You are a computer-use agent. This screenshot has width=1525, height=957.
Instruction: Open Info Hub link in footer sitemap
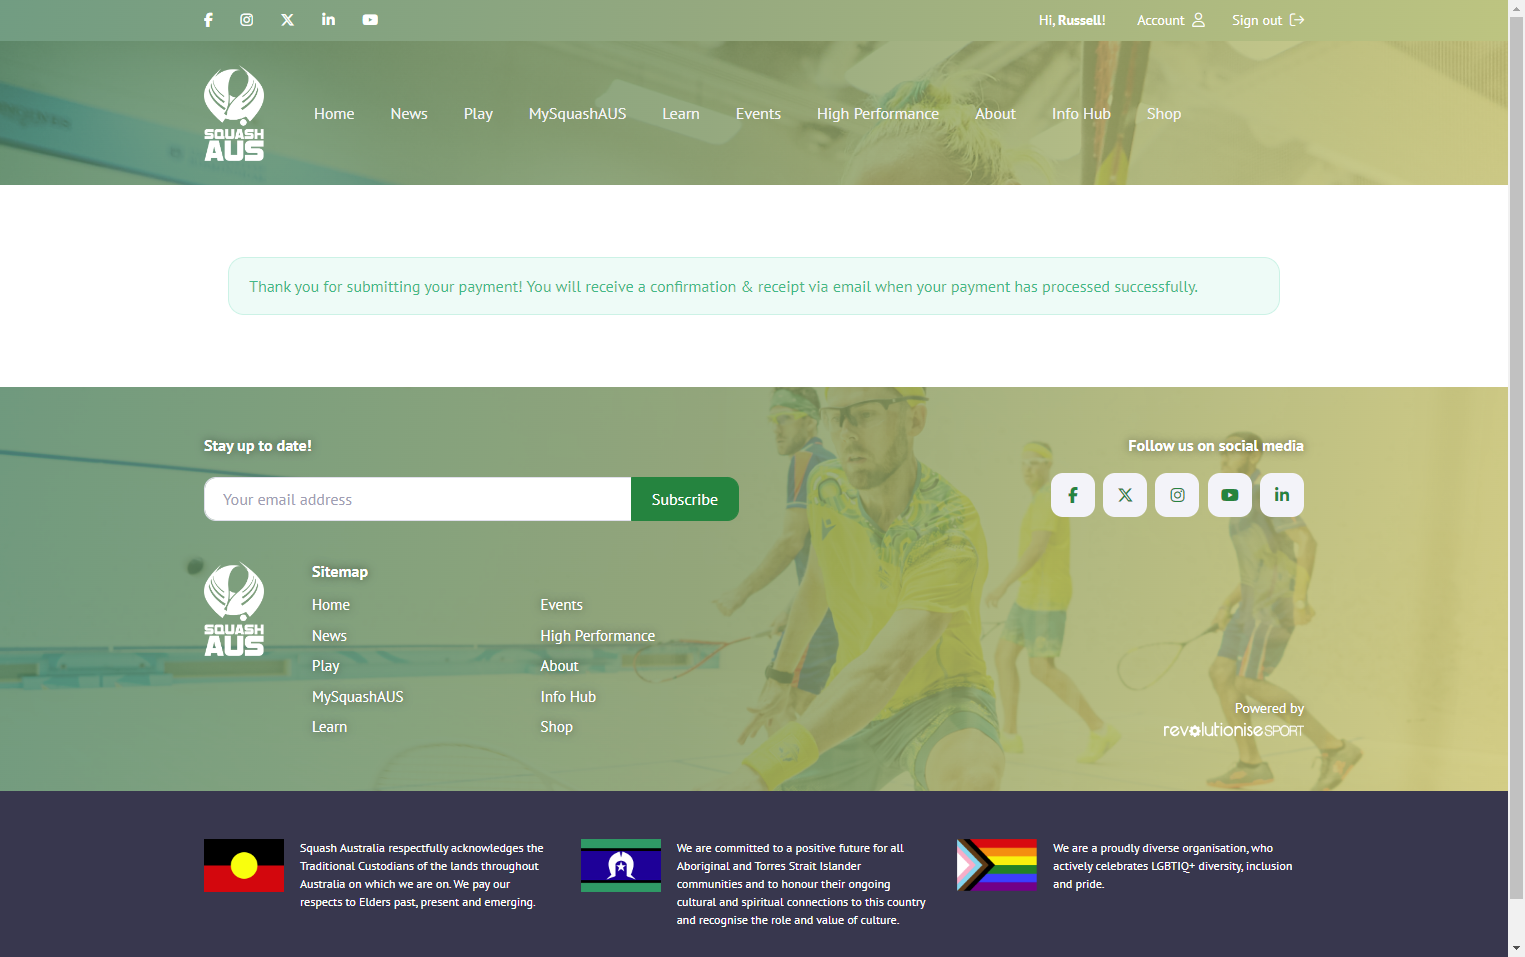568,697
